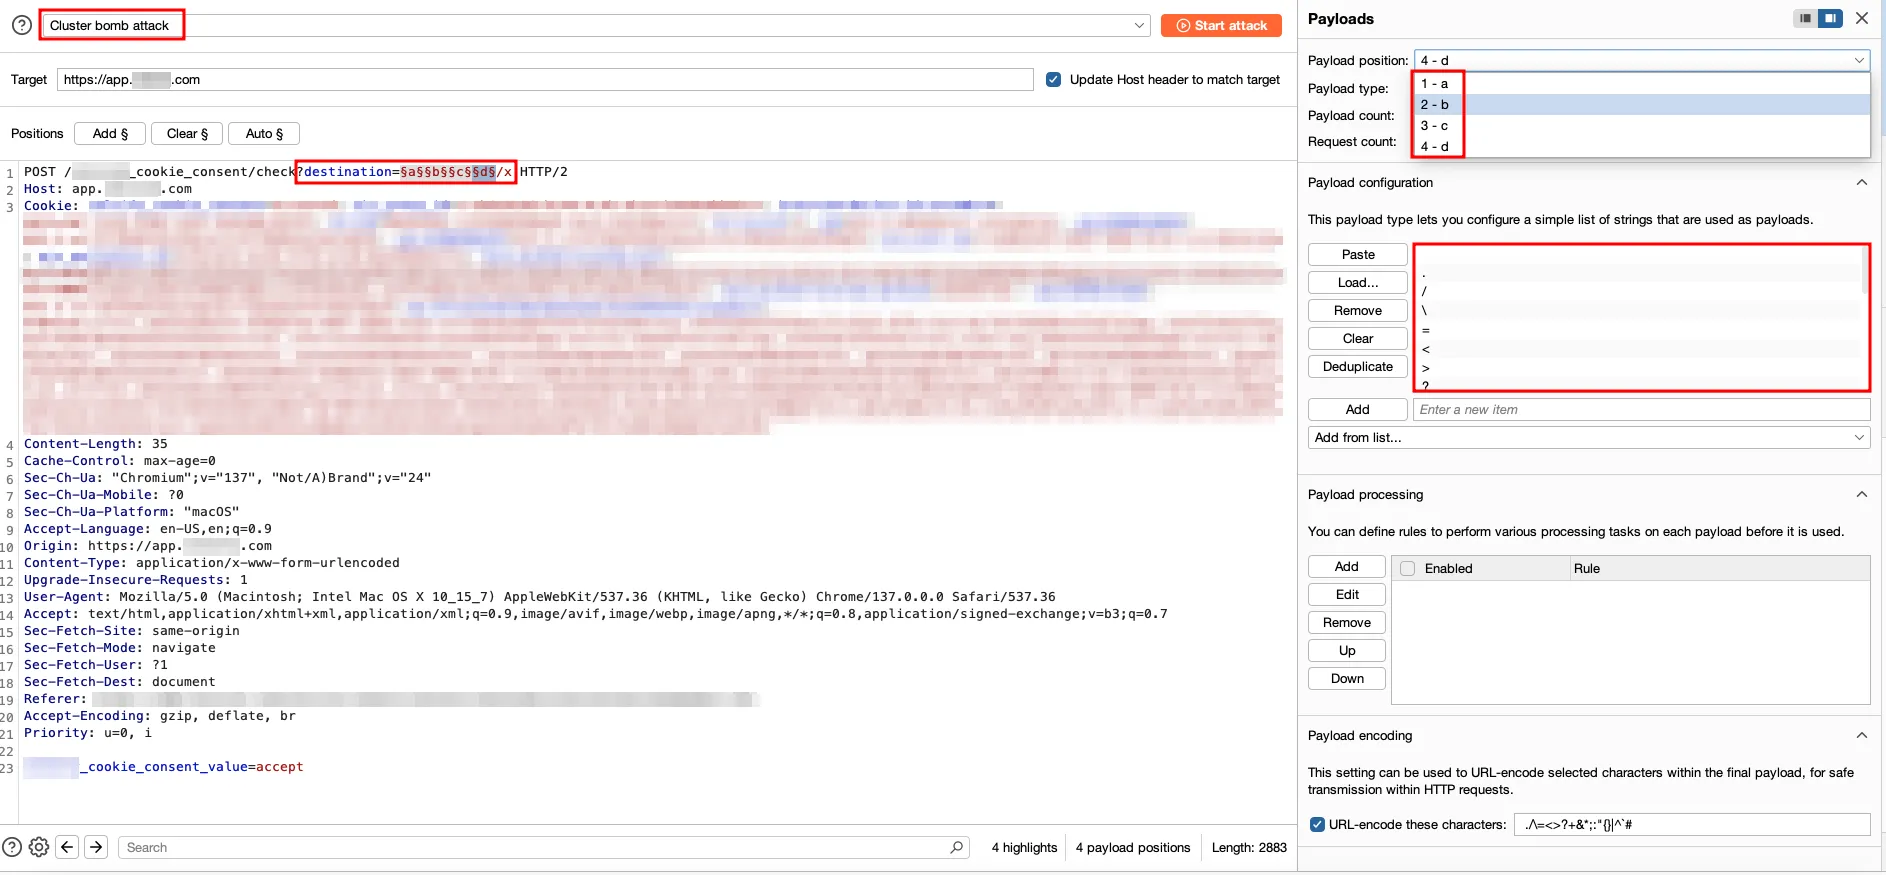Toggle Update Host header to match target
Image resolution: width=1886 pixels, height=875 pixels.
coord(1053,80)
